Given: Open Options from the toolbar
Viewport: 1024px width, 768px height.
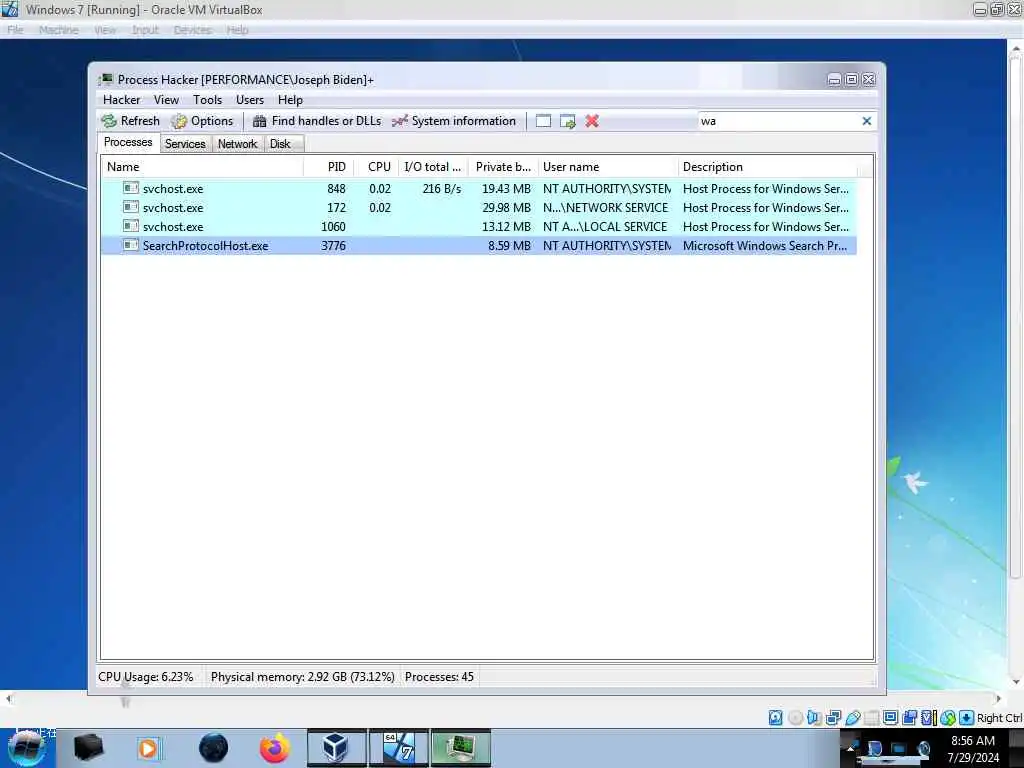Looking at the screenshot, I should pos(202,121).
